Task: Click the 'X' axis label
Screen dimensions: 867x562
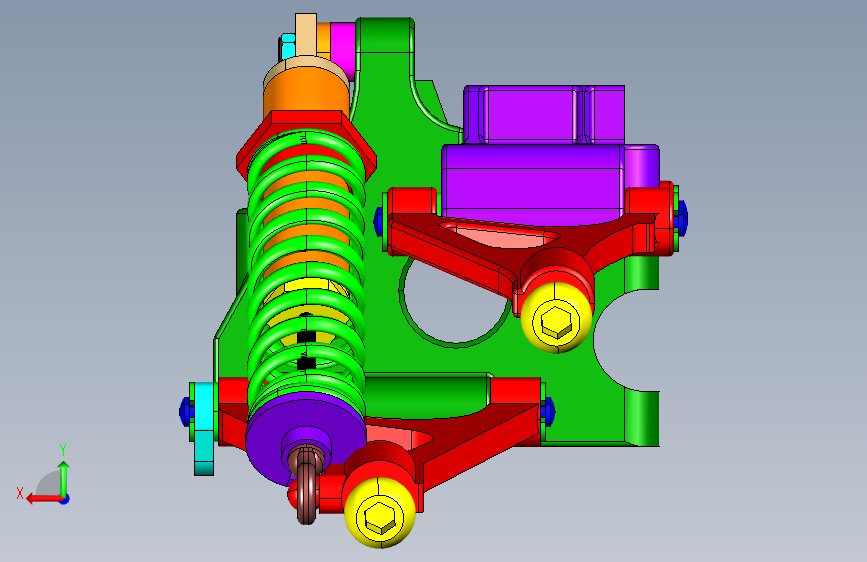Action: point(20,493)
